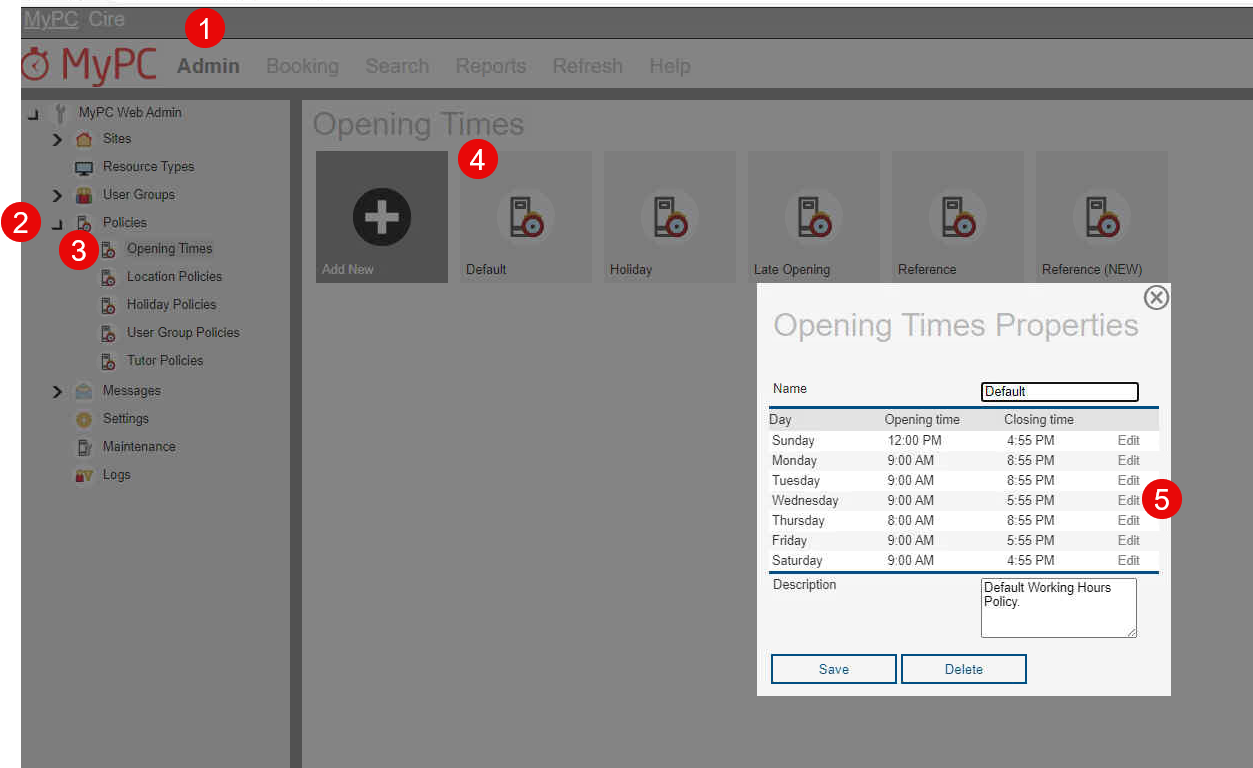Open the Booking menu

coord(302,66)
